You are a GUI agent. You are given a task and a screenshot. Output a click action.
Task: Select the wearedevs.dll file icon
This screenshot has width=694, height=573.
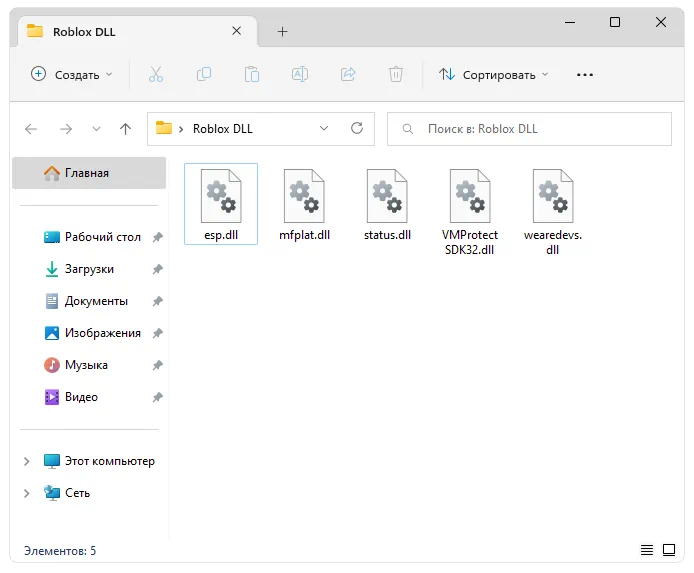coord(553,196)
